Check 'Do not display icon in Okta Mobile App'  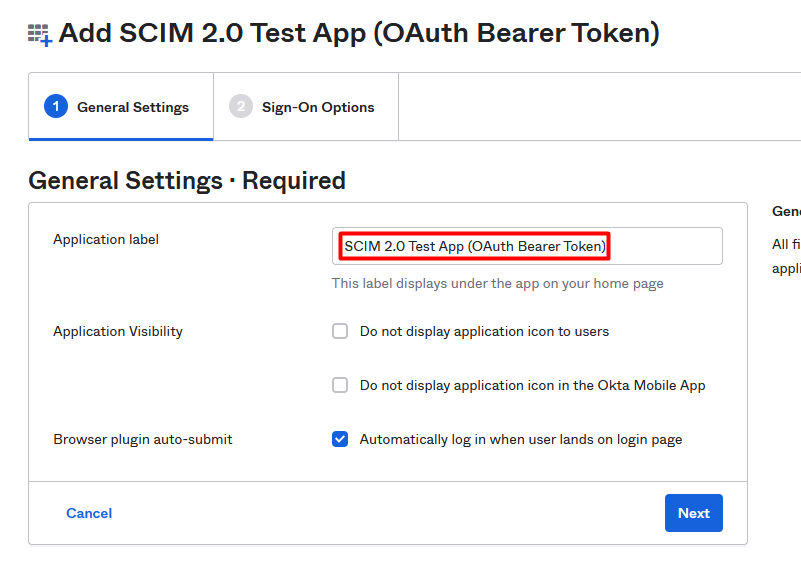pyautogui.click(x=340, y=385)
